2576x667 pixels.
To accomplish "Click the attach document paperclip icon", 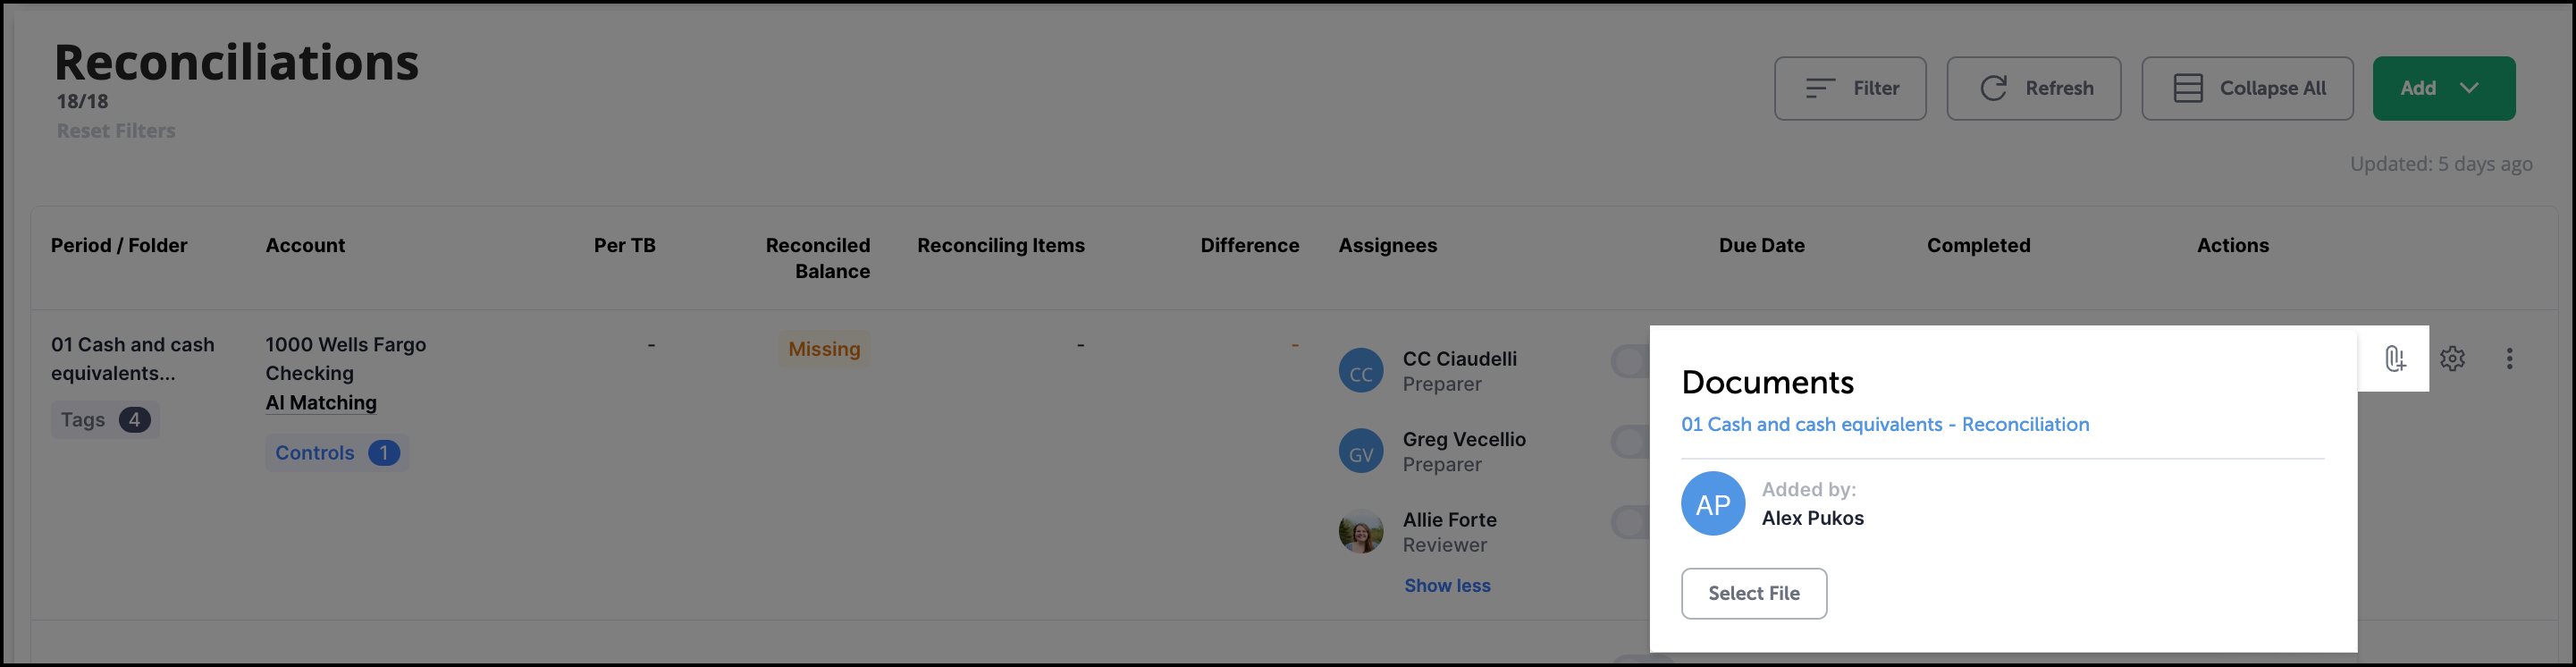I will (x=2394, y=359).
